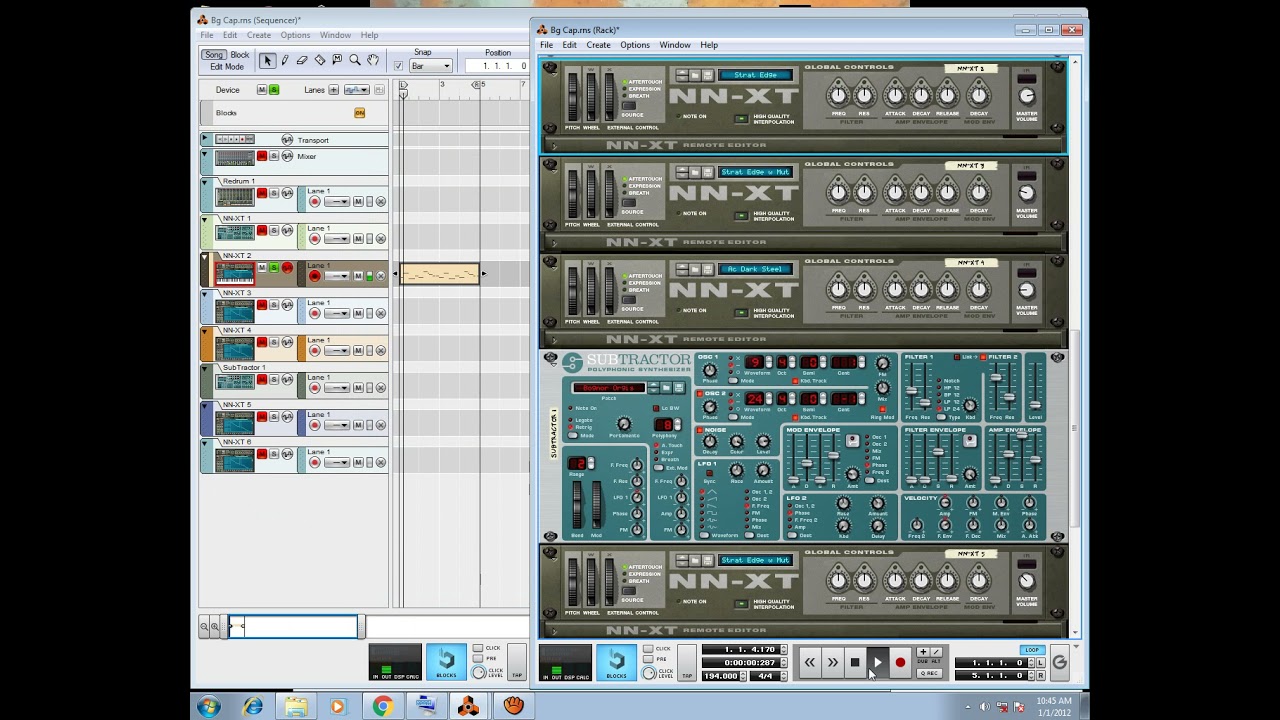Open the Rack window File menu
1280x720 pixels.
click(547, 45)
